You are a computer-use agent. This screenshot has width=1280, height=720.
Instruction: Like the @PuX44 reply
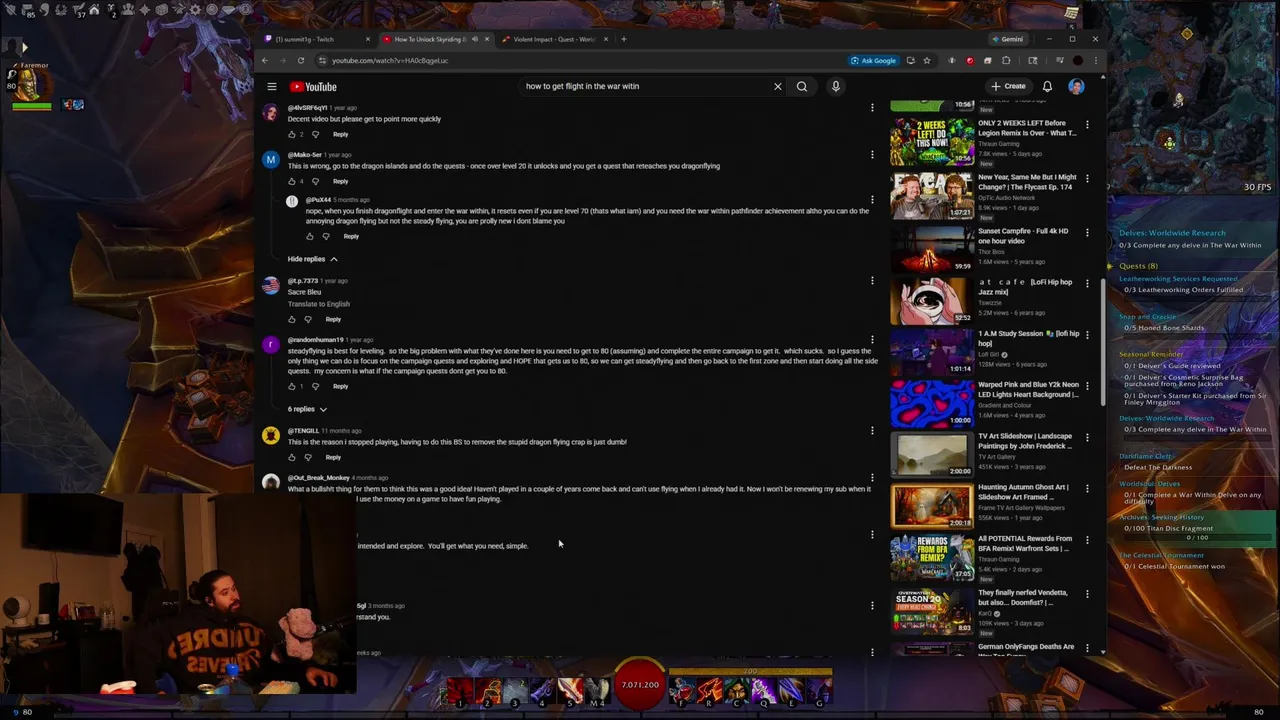tap(309, 236)
